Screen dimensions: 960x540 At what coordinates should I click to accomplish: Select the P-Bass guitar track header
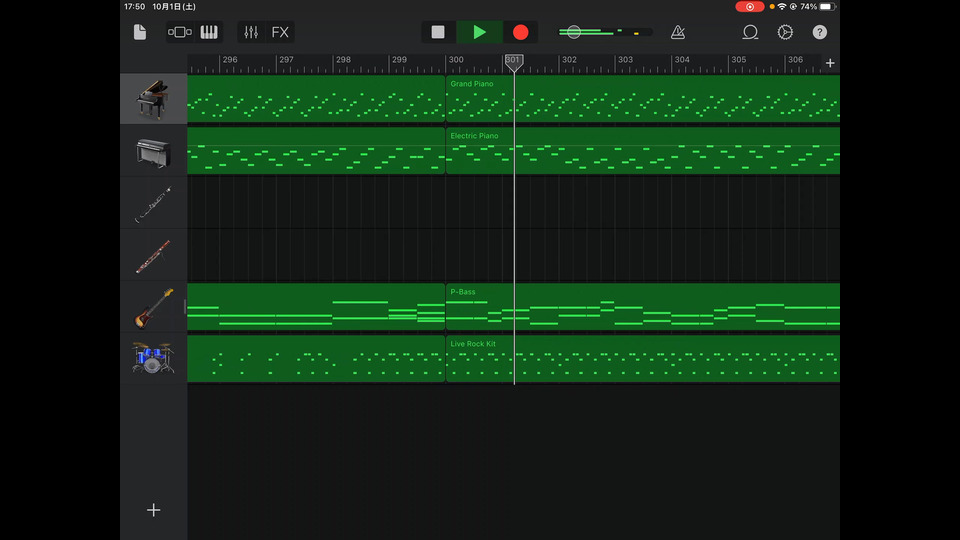tap(153, 307)
